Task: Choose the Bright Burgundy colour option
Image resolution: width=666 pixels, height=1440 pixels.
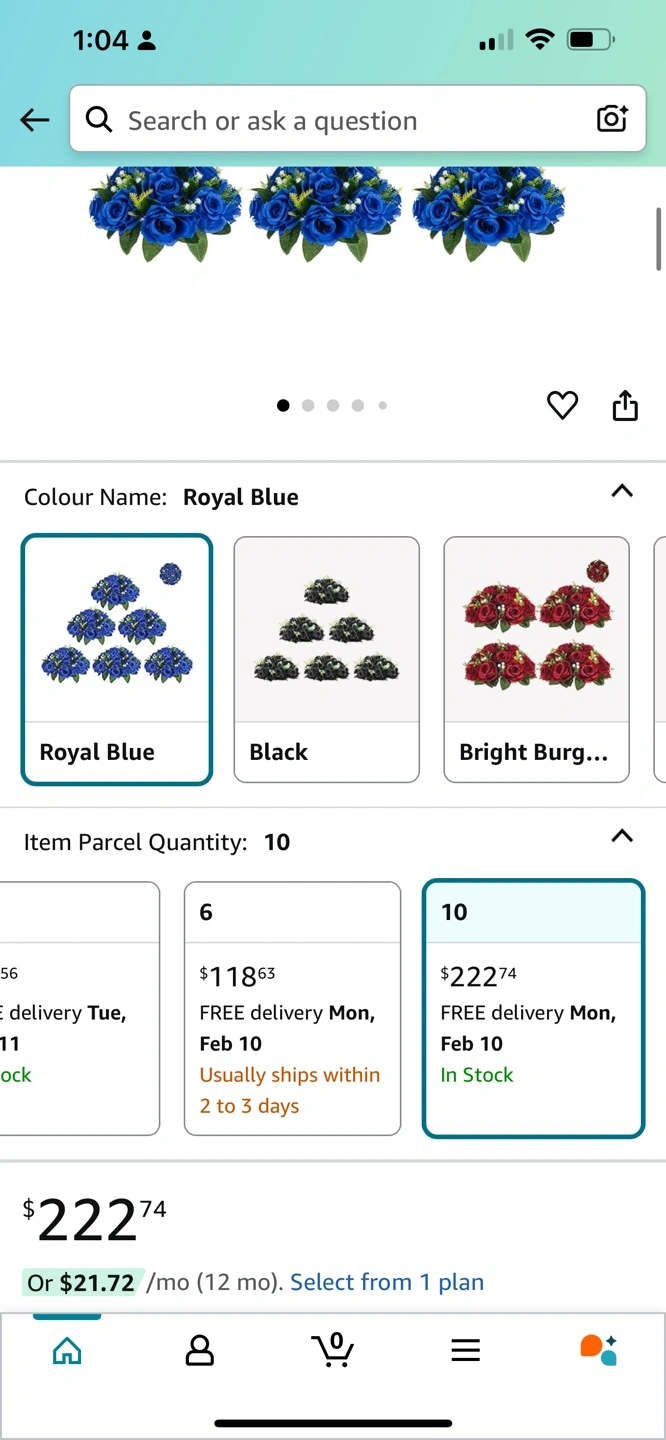Action: (536, 660)
